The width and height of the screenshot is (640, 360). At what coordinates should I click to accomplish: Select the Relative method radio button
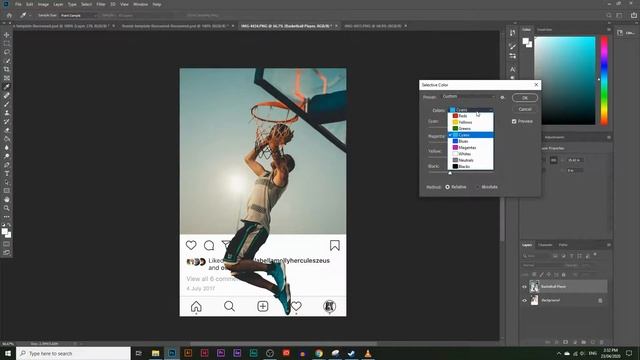pyautogui.click(x=447, y=187)
